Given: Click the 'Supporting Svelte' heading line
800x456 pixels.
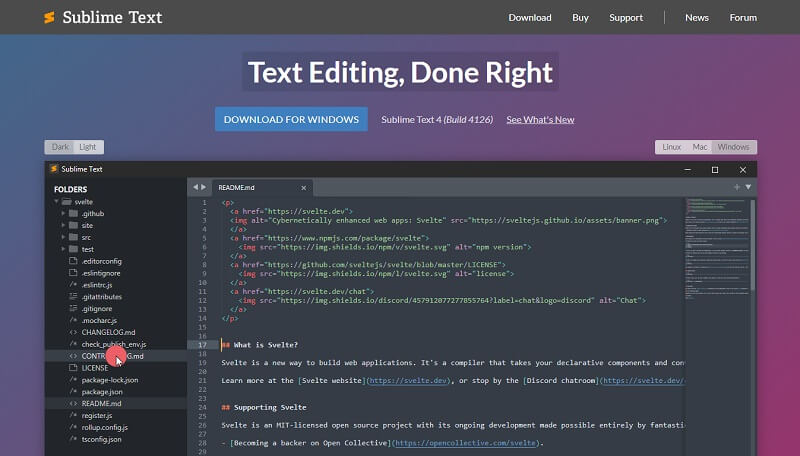Looking at the screenshot, I should point(264,407).
